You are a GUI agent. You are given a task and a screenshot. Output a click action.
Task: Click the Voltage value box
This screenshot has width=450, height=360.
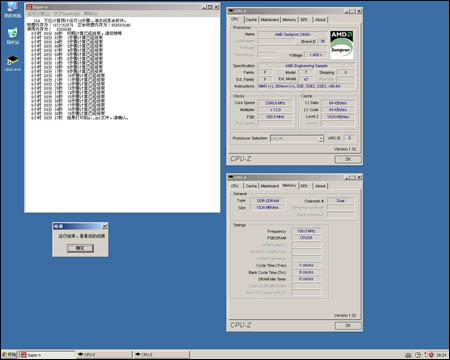(x=315, y=55)
